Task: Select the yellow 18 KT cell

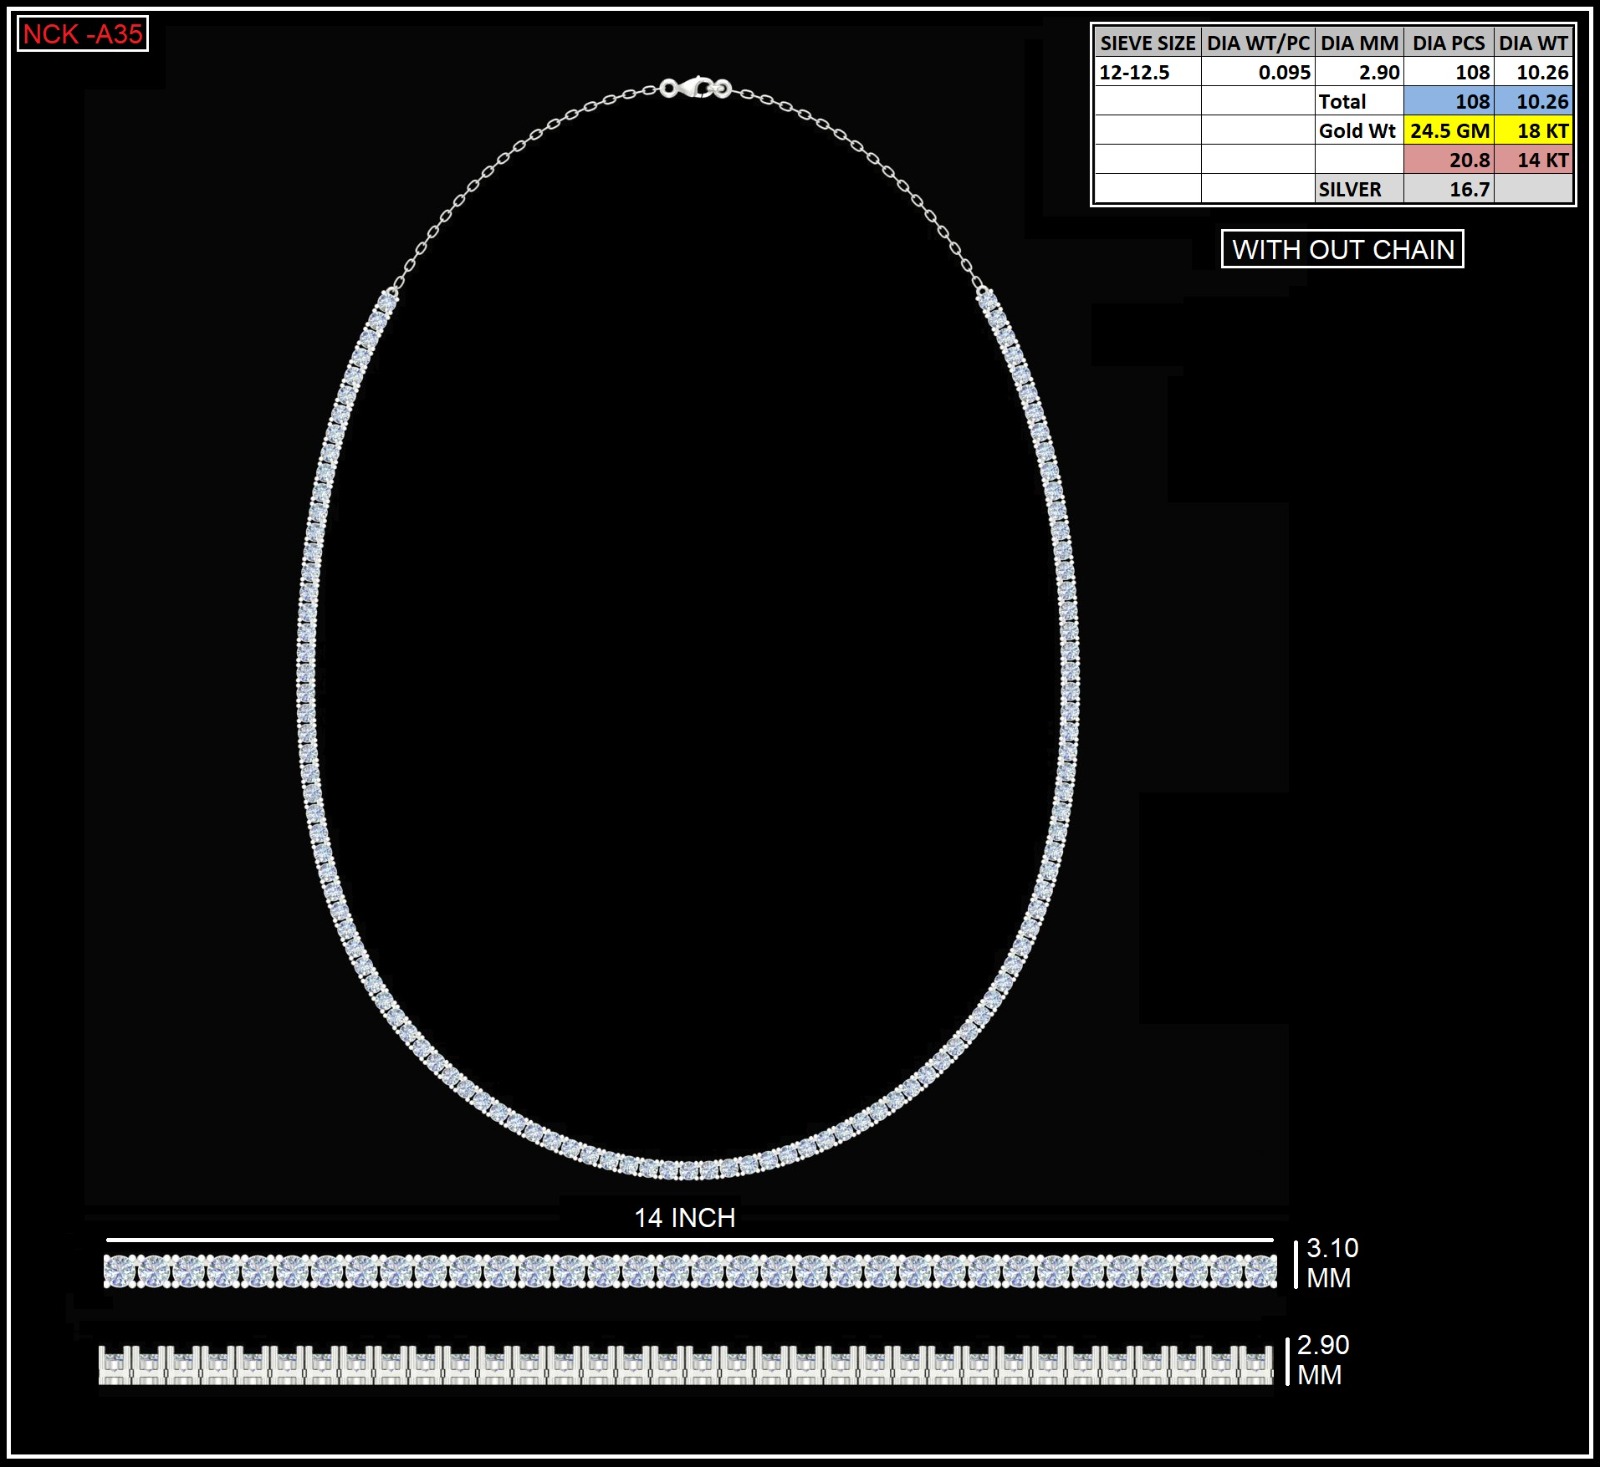Action: pyautogui.click(x=1533, y=131)
